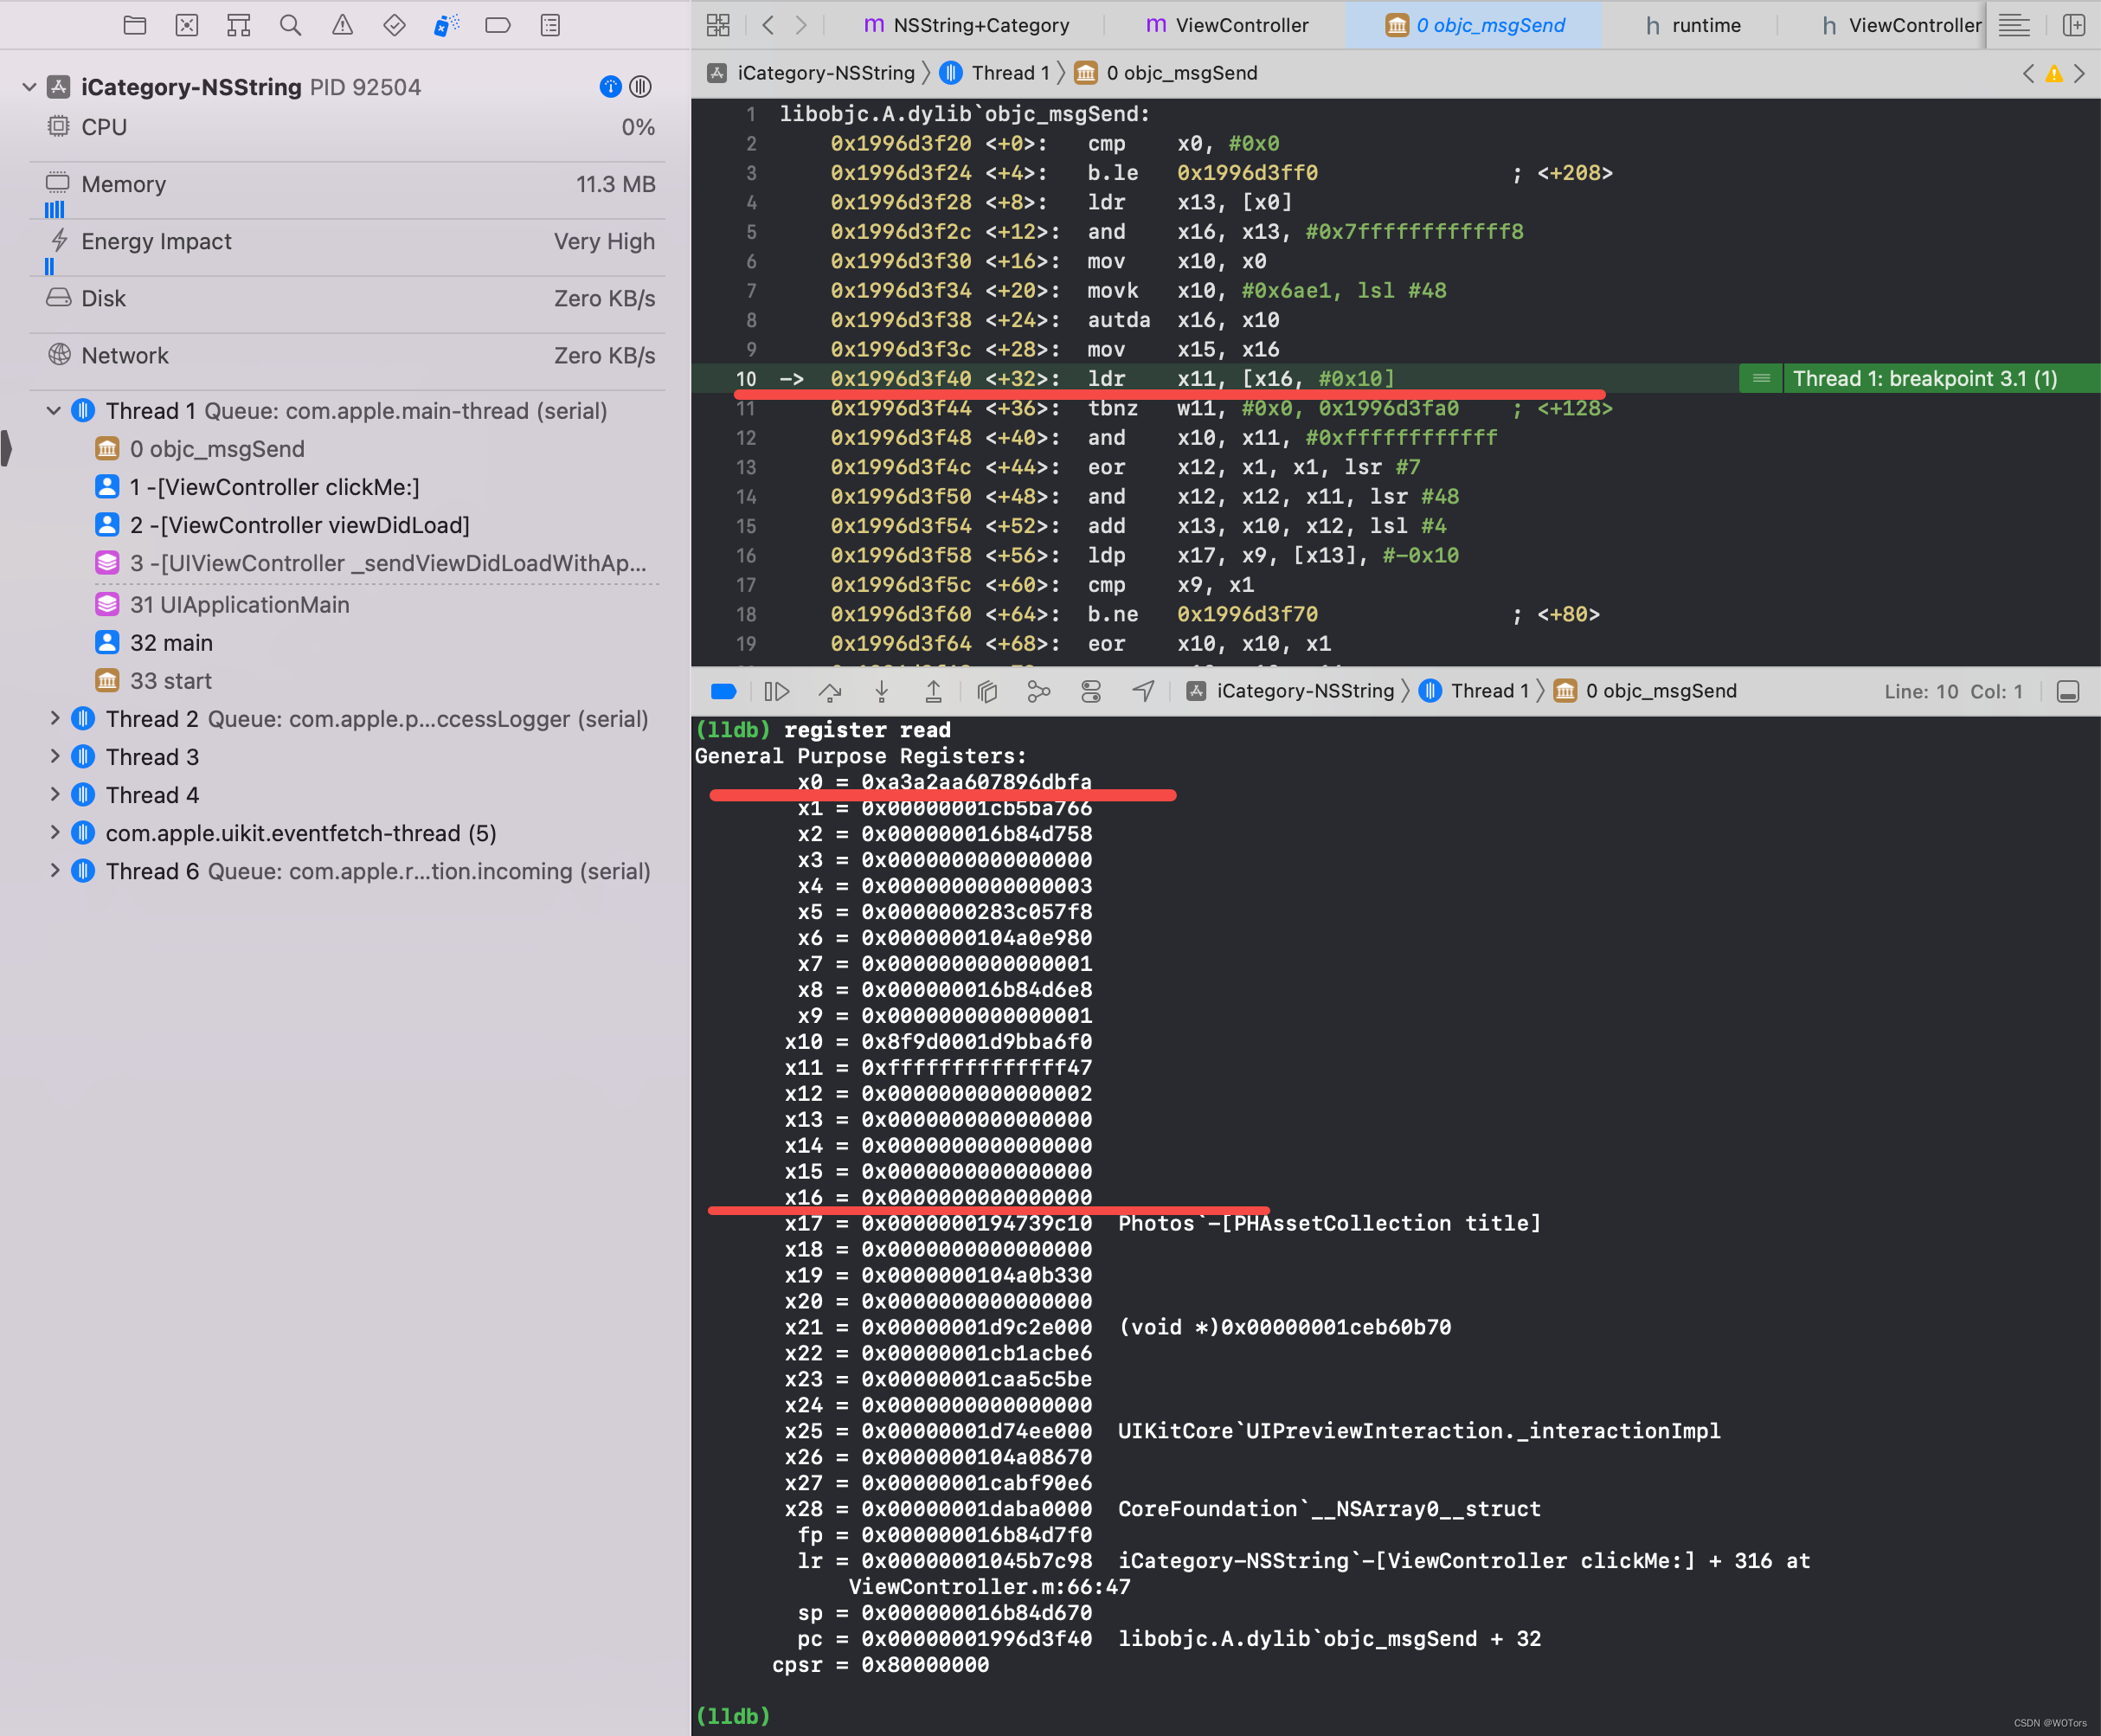Click the related items grid icon
The image size is (2101, 1736).
click(718, 25)
